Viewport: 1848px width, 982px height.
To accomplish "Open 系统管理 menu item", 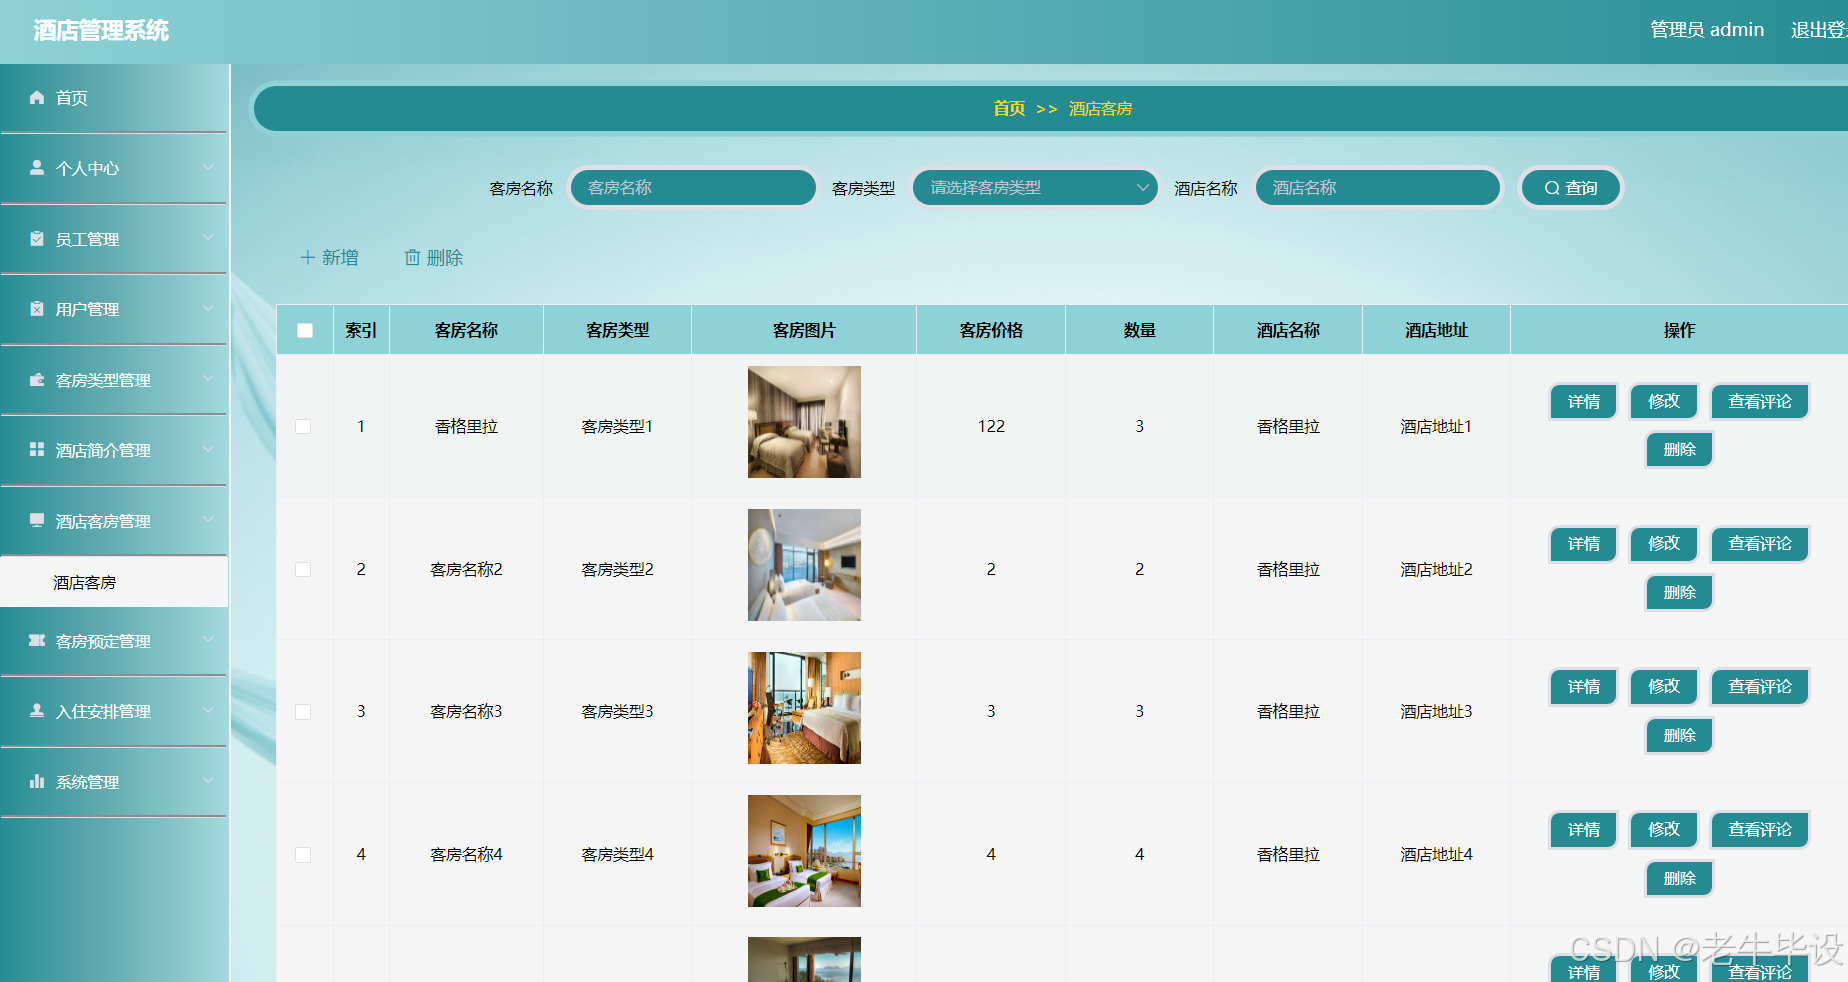I will [x=114, y=782].
